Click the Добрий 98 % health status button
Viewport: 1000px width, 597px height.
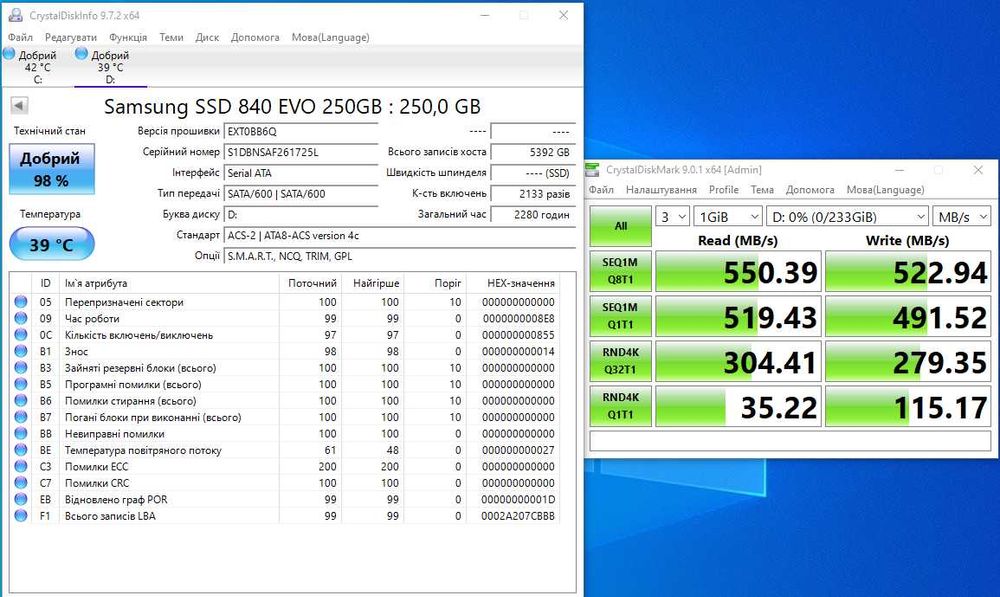tap(52, 169)
